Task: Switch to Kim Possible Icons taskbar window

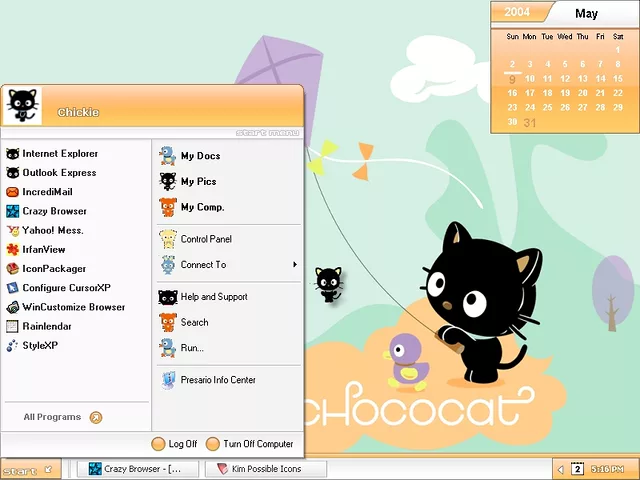Action: [x=266, y=469]
